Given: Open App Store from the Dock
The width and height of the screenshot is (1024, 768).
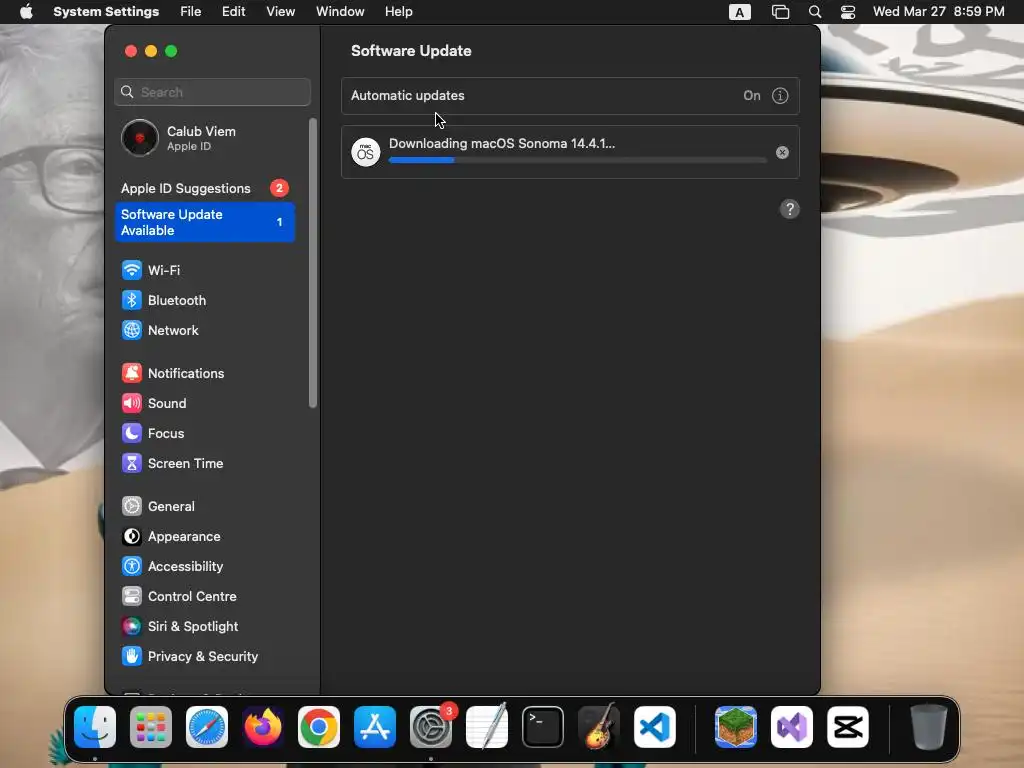Looking at the screenshot, I should (375, 727).
